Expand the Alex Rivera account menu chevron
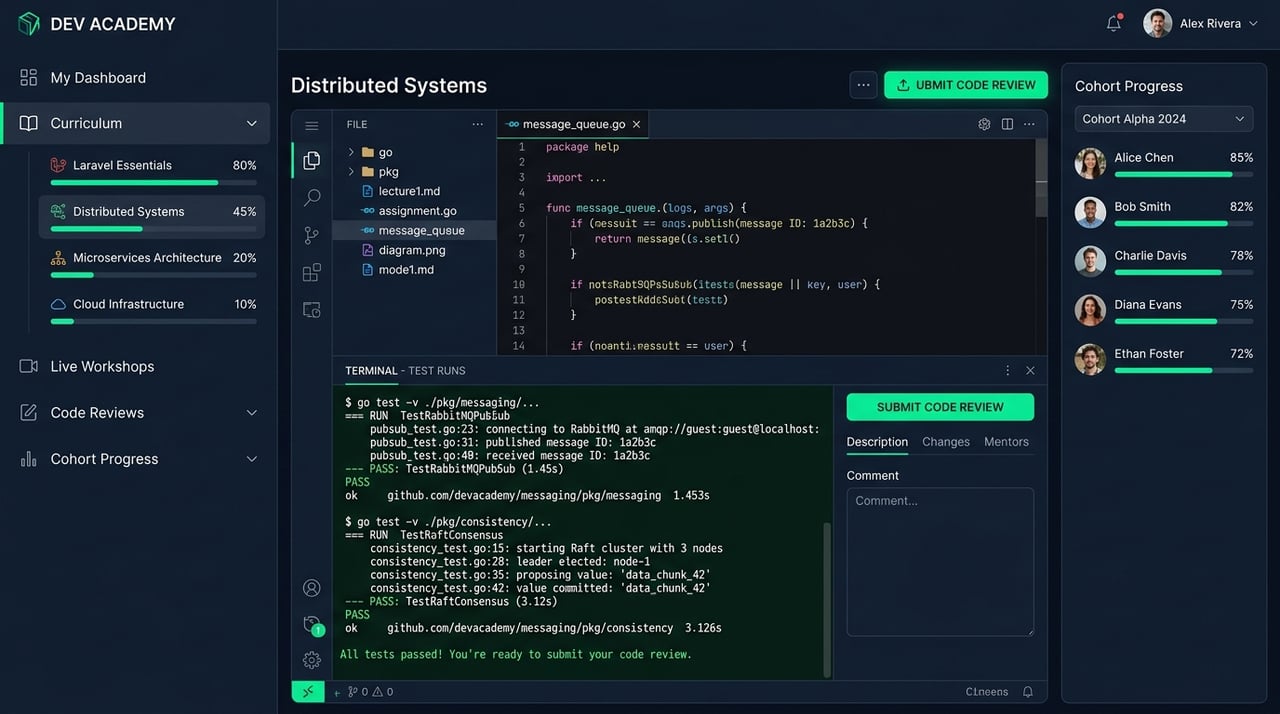Viewport: 1280px width, 714px height. coord(1253,23)
